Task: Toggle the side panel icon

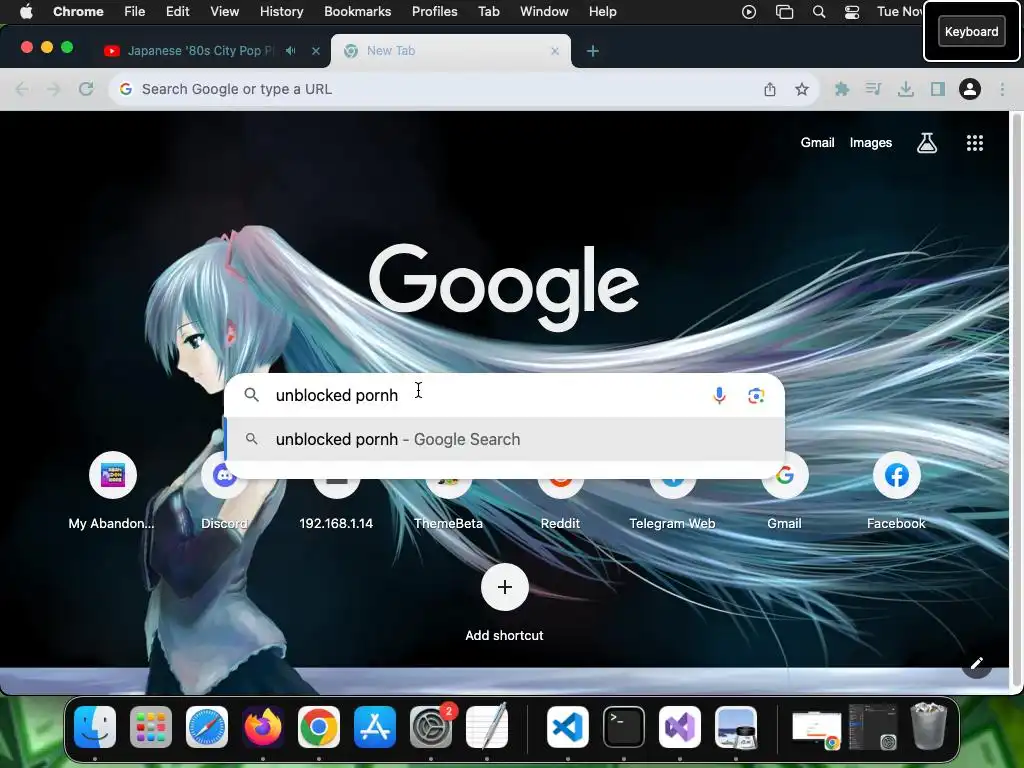Action: click(938, 89)
